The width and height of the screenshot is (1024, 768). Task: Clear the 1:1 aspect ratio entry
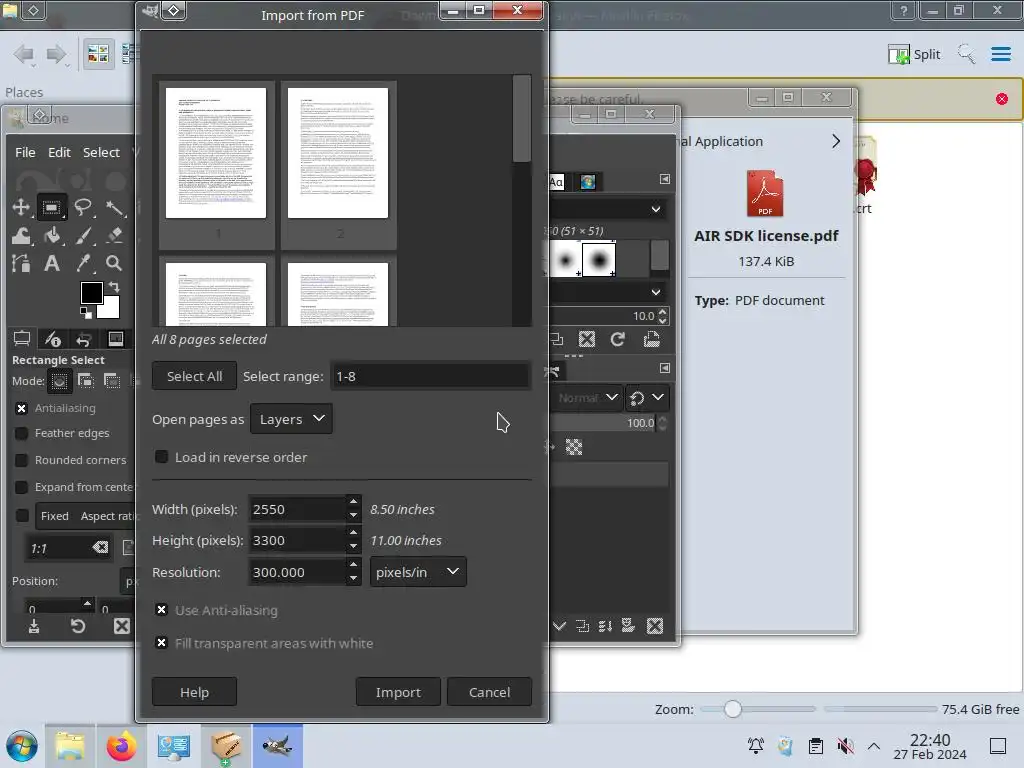100,547
